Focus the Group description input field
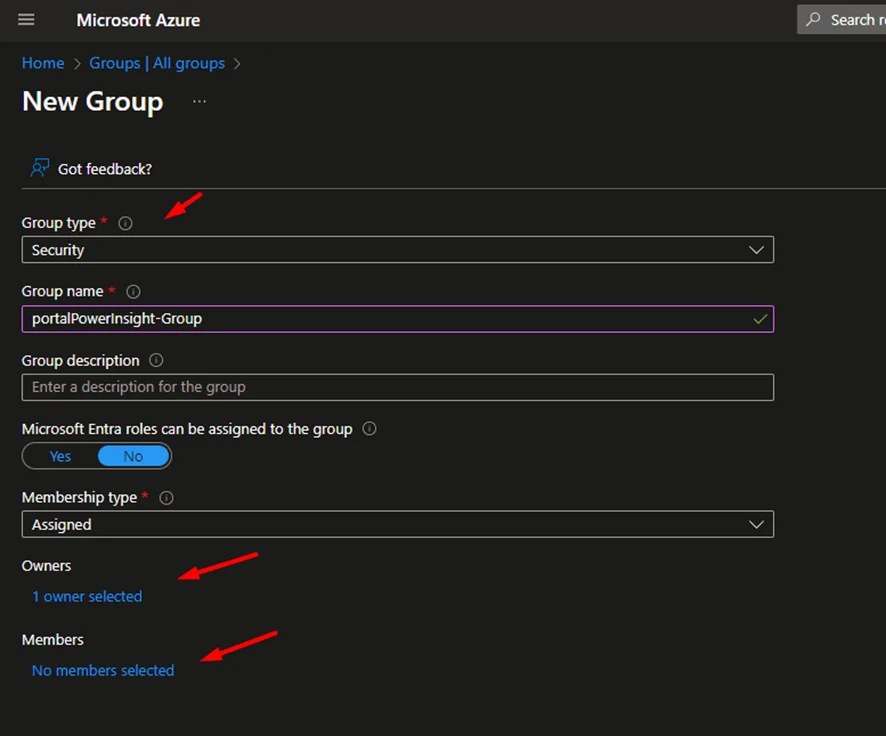The width and height of the screenshot is (886, 736). point(398,387)
